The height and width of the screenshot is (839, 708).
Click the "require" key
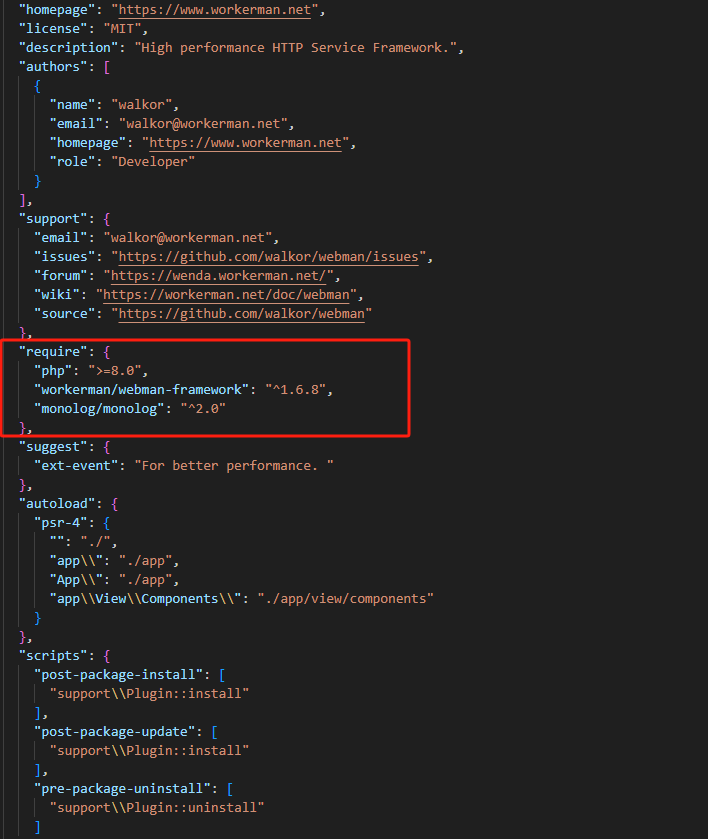[53, 352]
